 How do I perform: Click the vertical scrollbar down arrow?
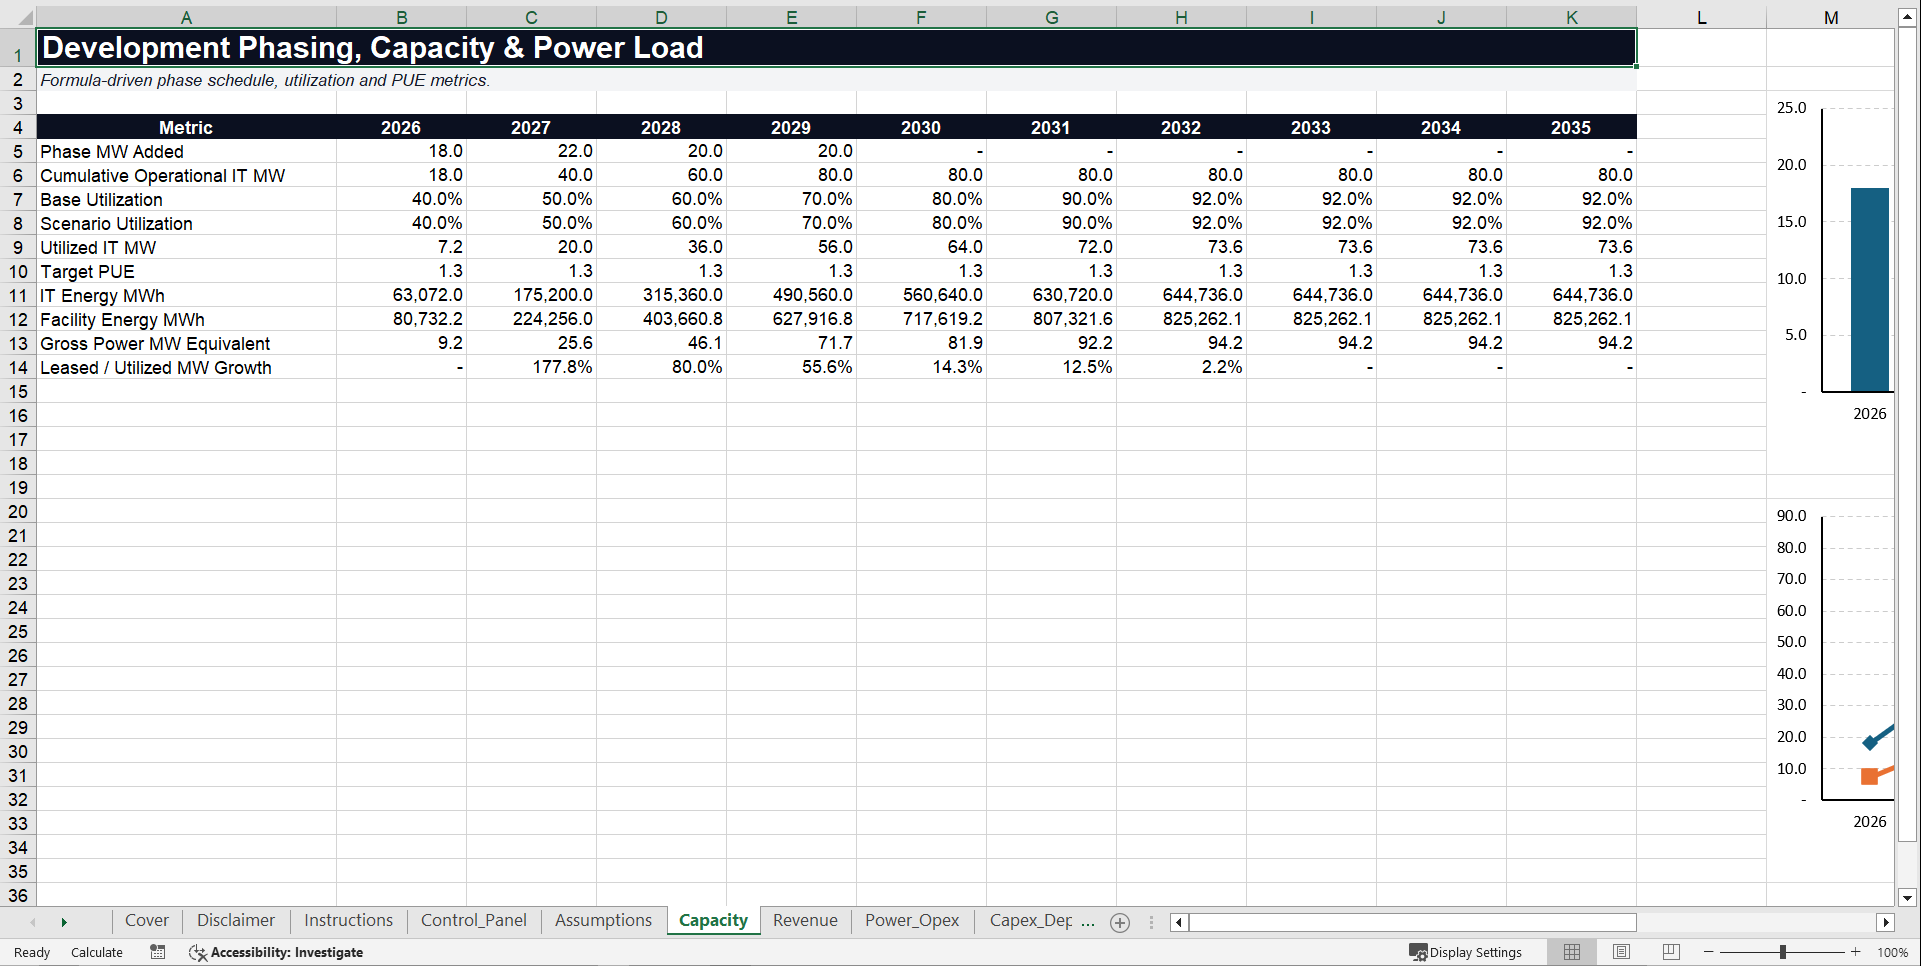coord(1908,897)
